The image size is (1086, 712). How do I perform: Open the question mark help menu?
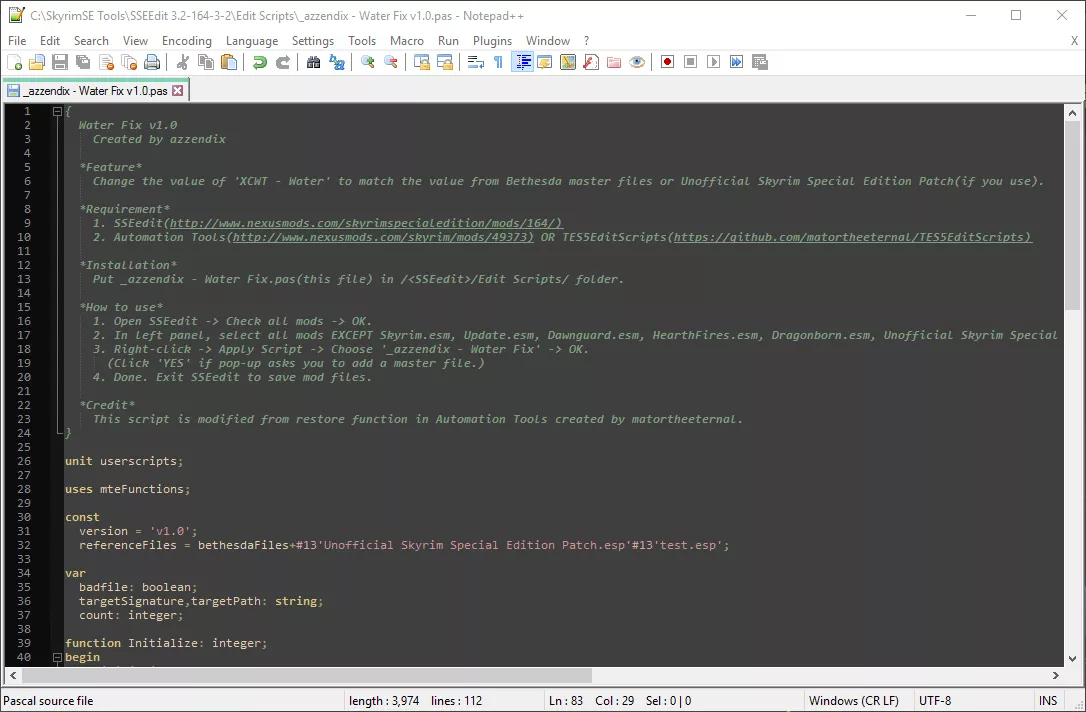coord(587,41)
